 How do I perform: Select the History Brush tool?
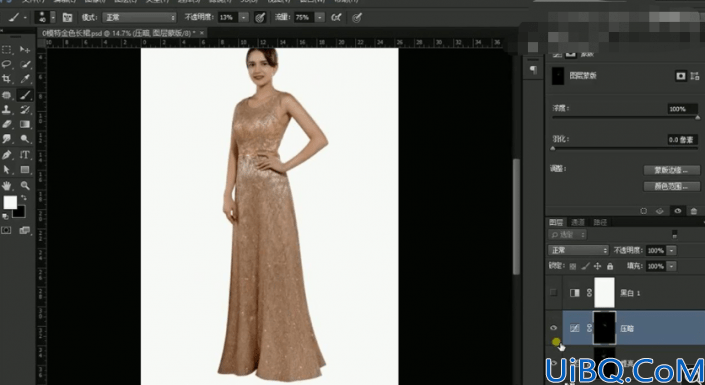click(25, 109)
